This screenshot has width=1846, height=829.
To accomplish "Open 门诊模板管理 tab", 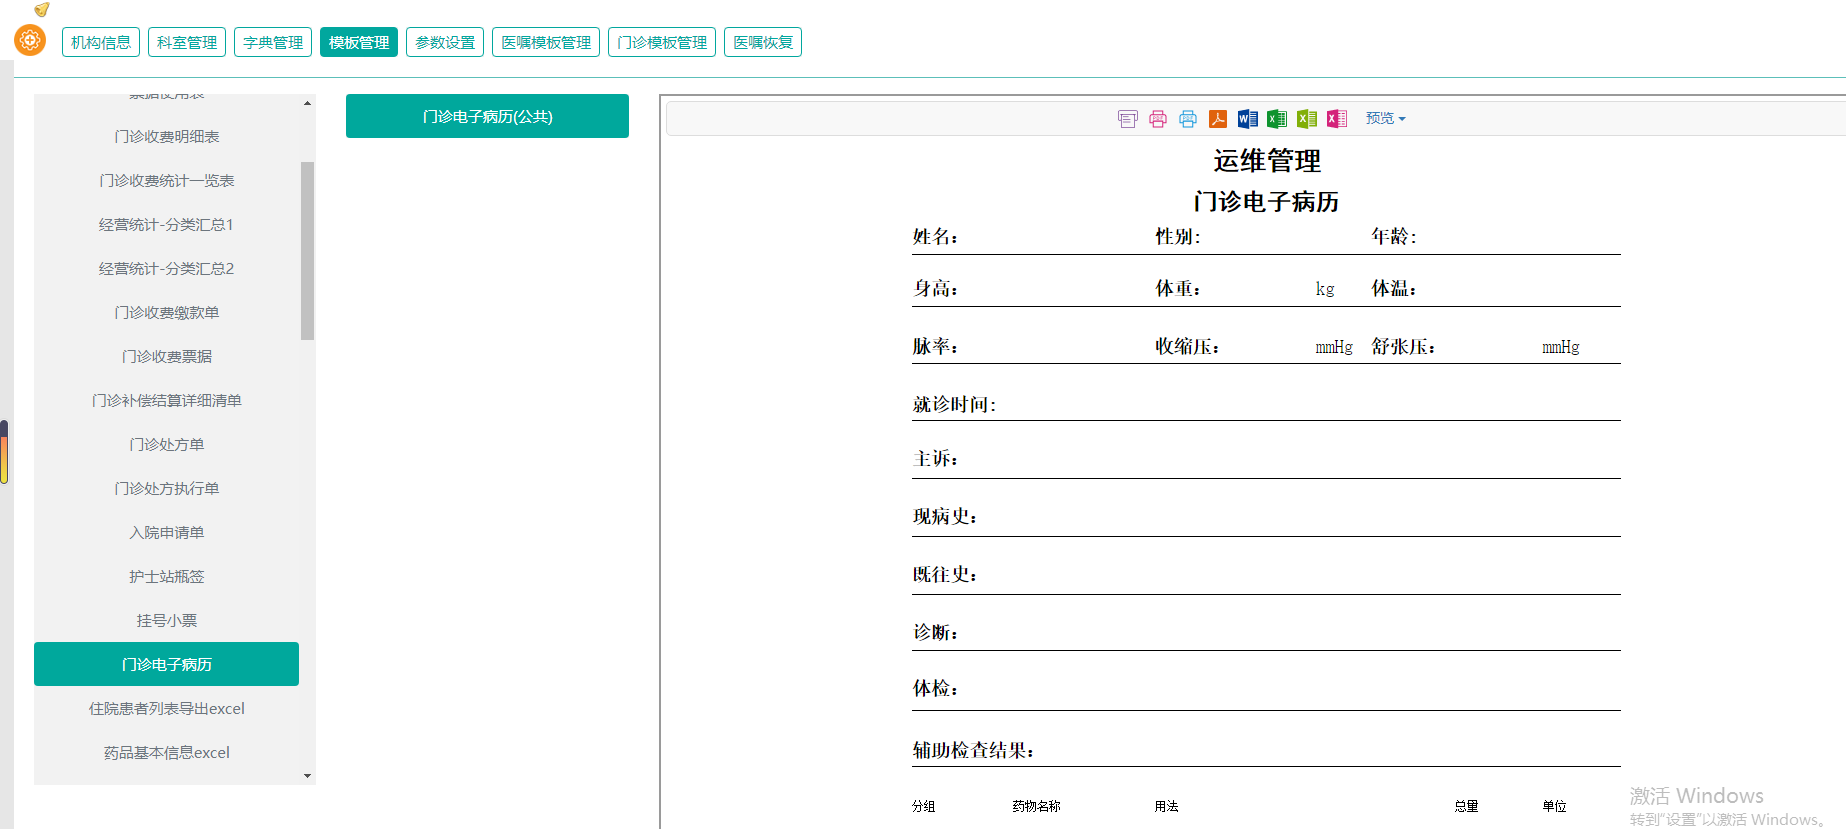I will click(662, 42).
